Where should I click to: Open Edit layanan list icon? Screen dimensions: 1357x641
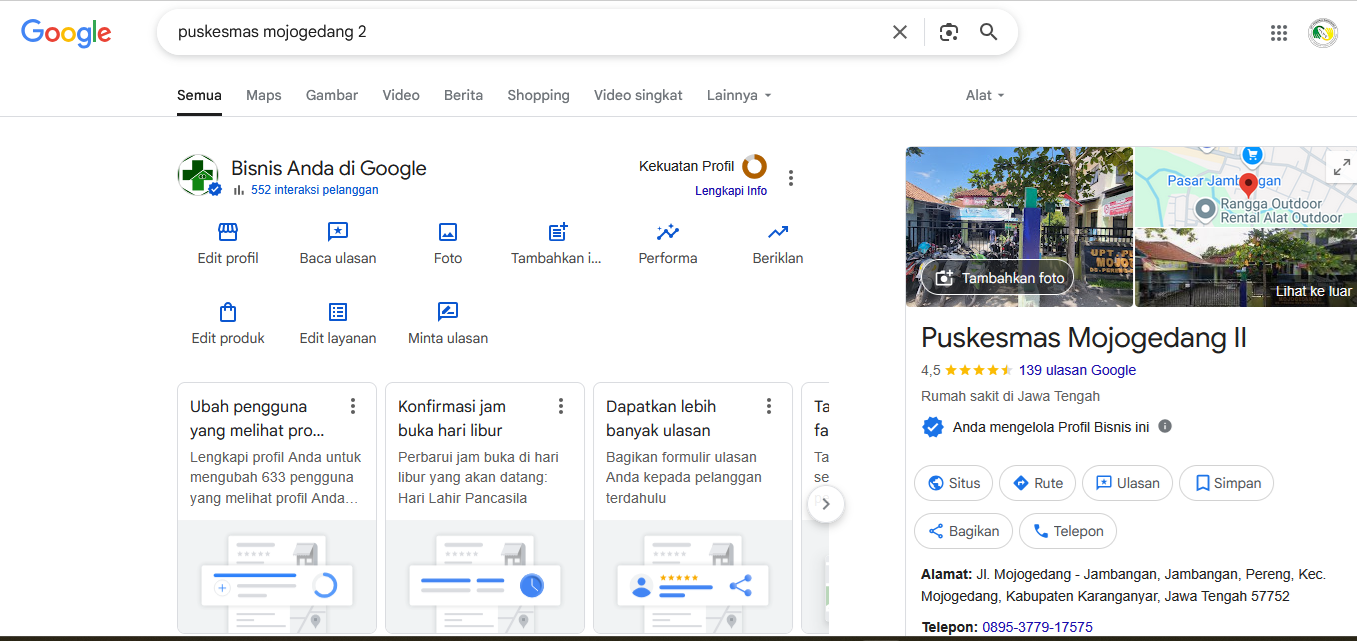click(338, 312)
